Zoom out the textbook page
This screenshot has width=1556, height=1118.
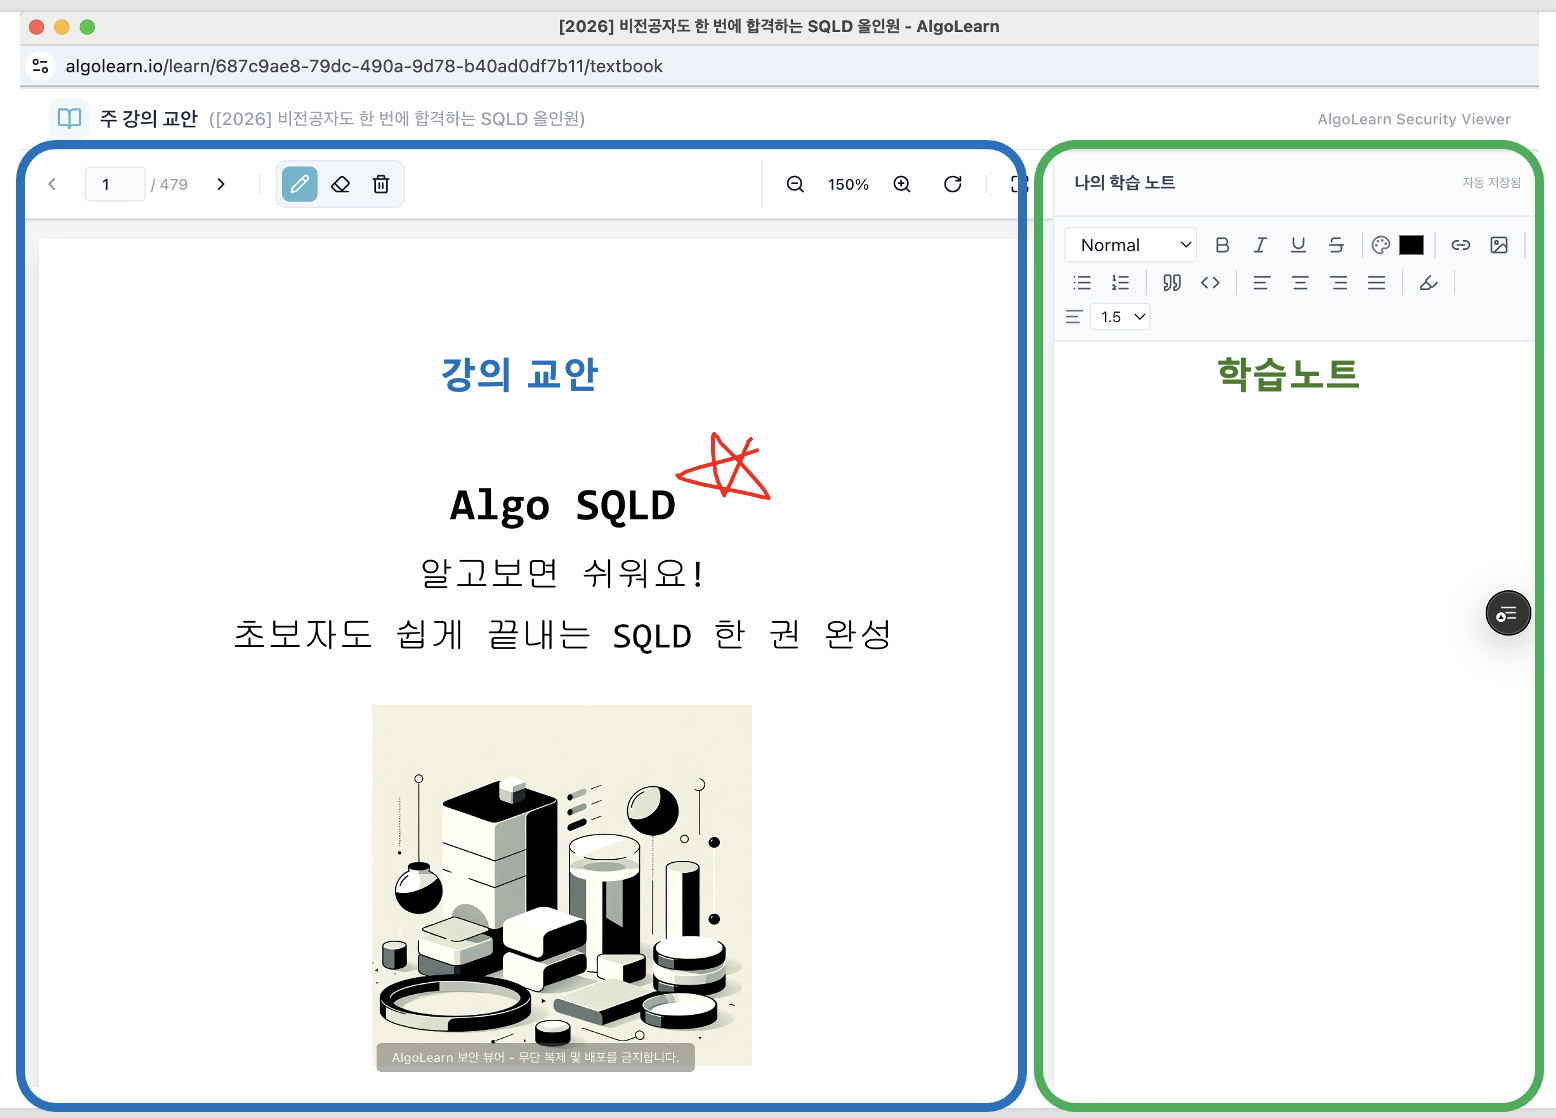(795, 184)
